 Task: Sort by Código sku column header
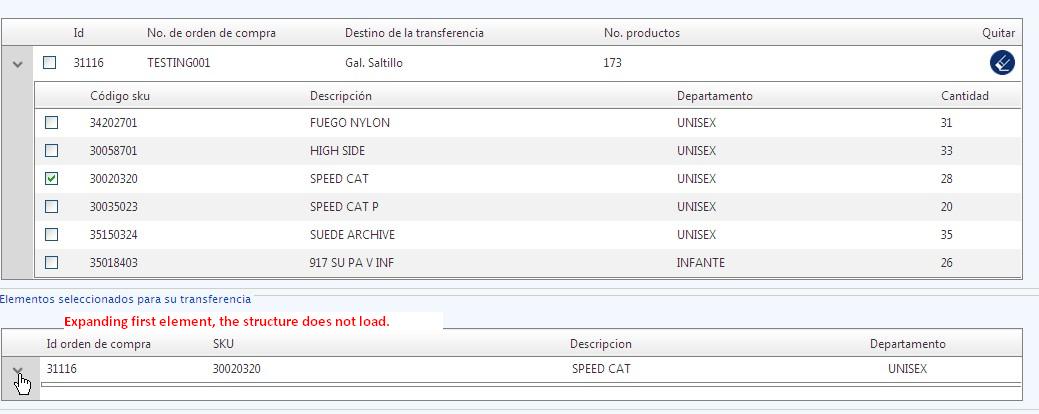click(120, 96)
